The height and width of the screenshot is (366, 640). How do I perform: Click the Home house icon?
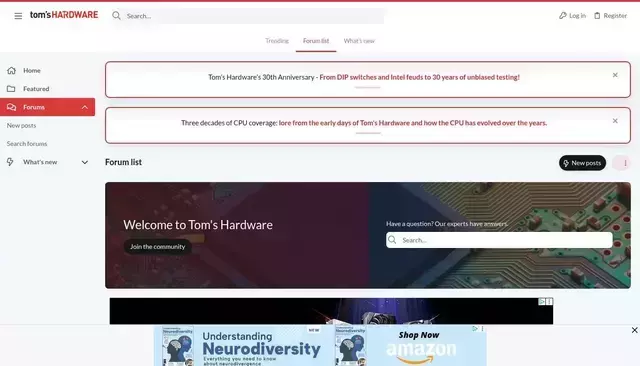click(x=11, y=70)
